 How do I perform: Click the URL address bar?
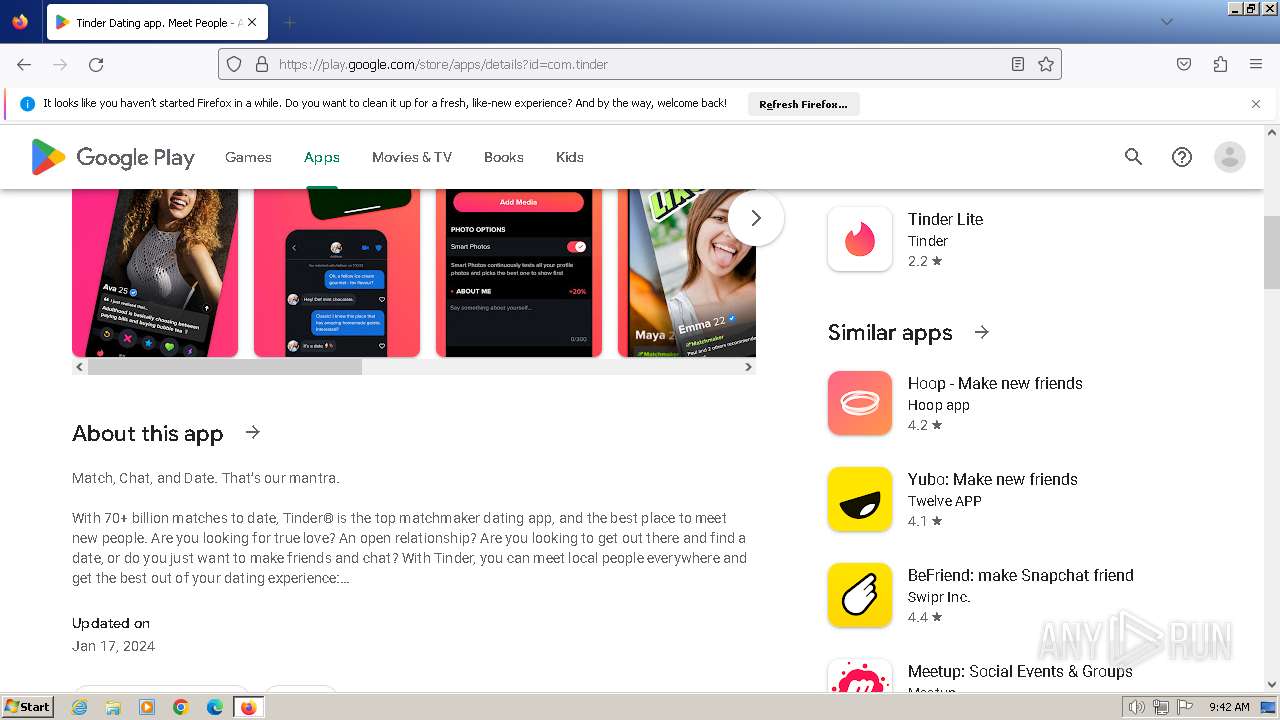click(640, 64)
